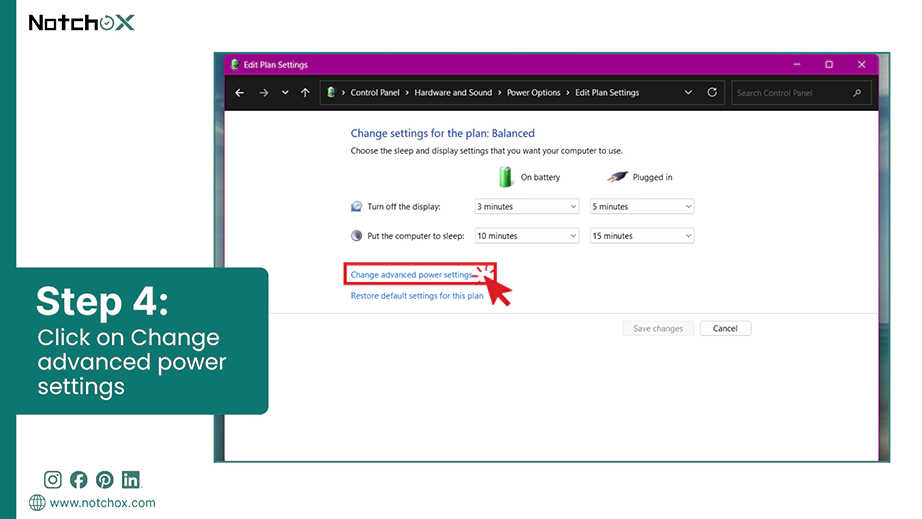
Task: Open display-off Plugged in dropdown showing 5 minutes
Action: pyautogui.click(x=642, y=206)
